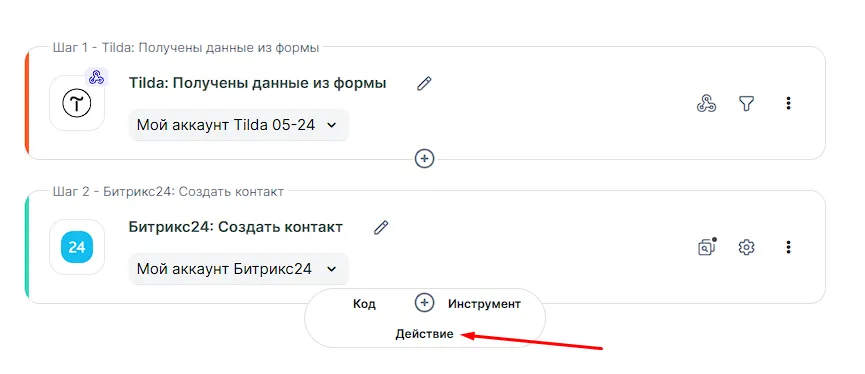Choose Код in the add menu
Image resolution: width=865 pixels, height=374 pixels.
coord(364,304)
